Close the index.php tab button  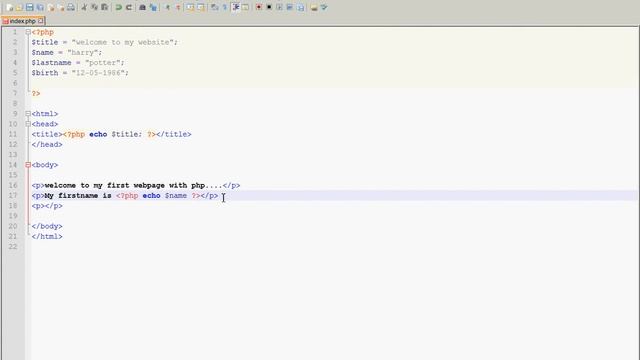(x=40, y=20)
